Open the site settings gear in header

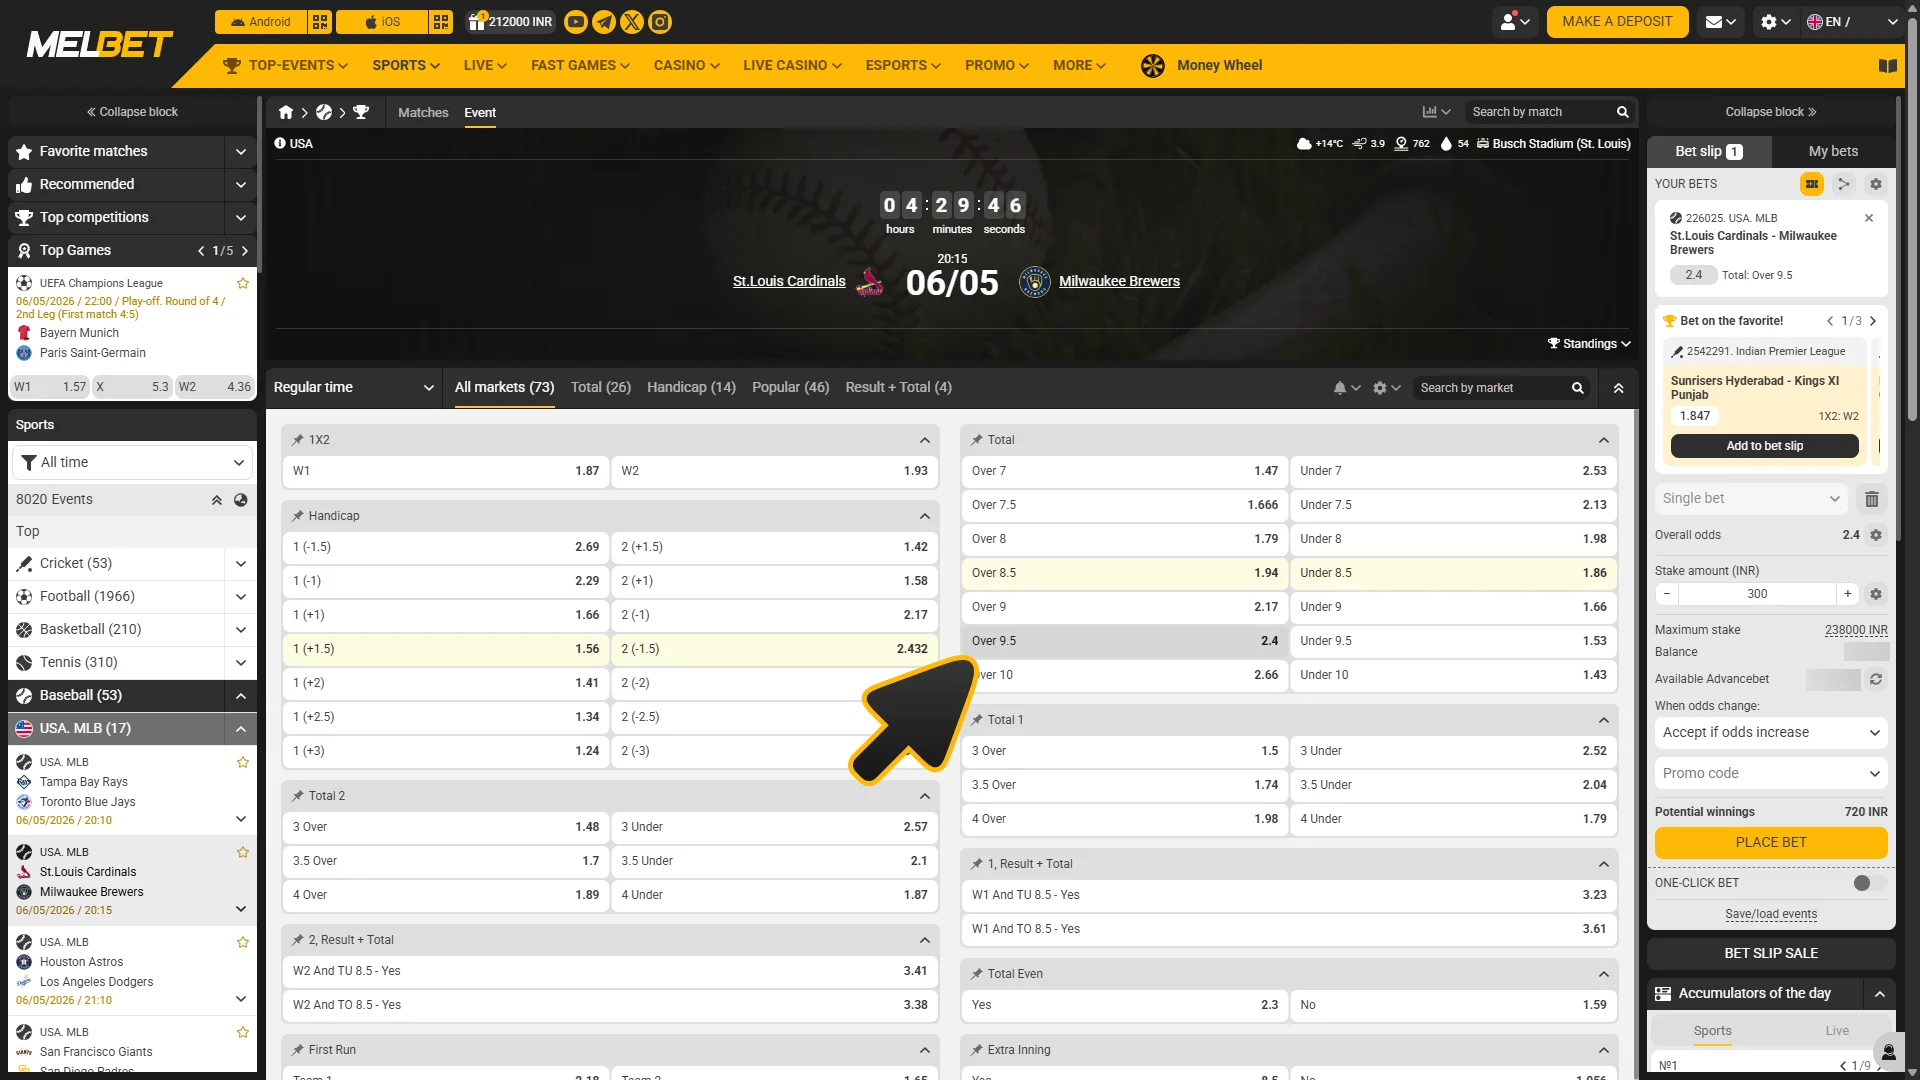1775,22
